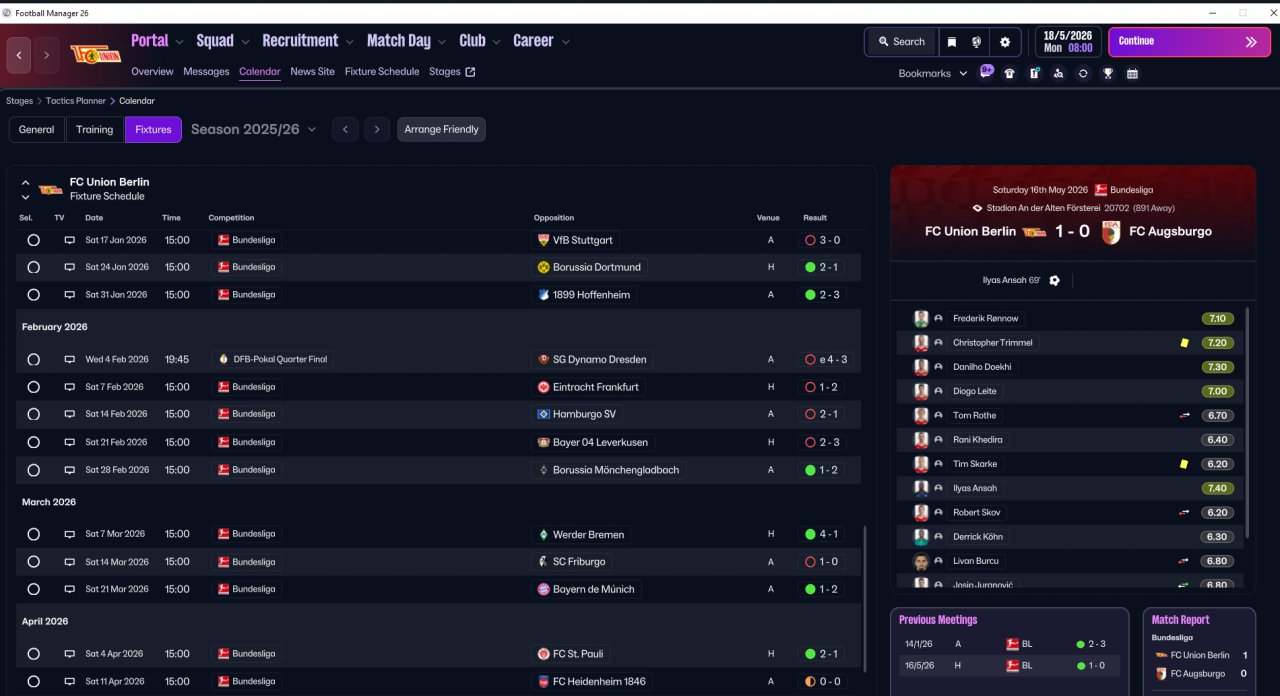The width and height of the screenshot is (1280, 696).
Task: Open the tactics board bookmark icon
Action: (x=1034, y=73)
